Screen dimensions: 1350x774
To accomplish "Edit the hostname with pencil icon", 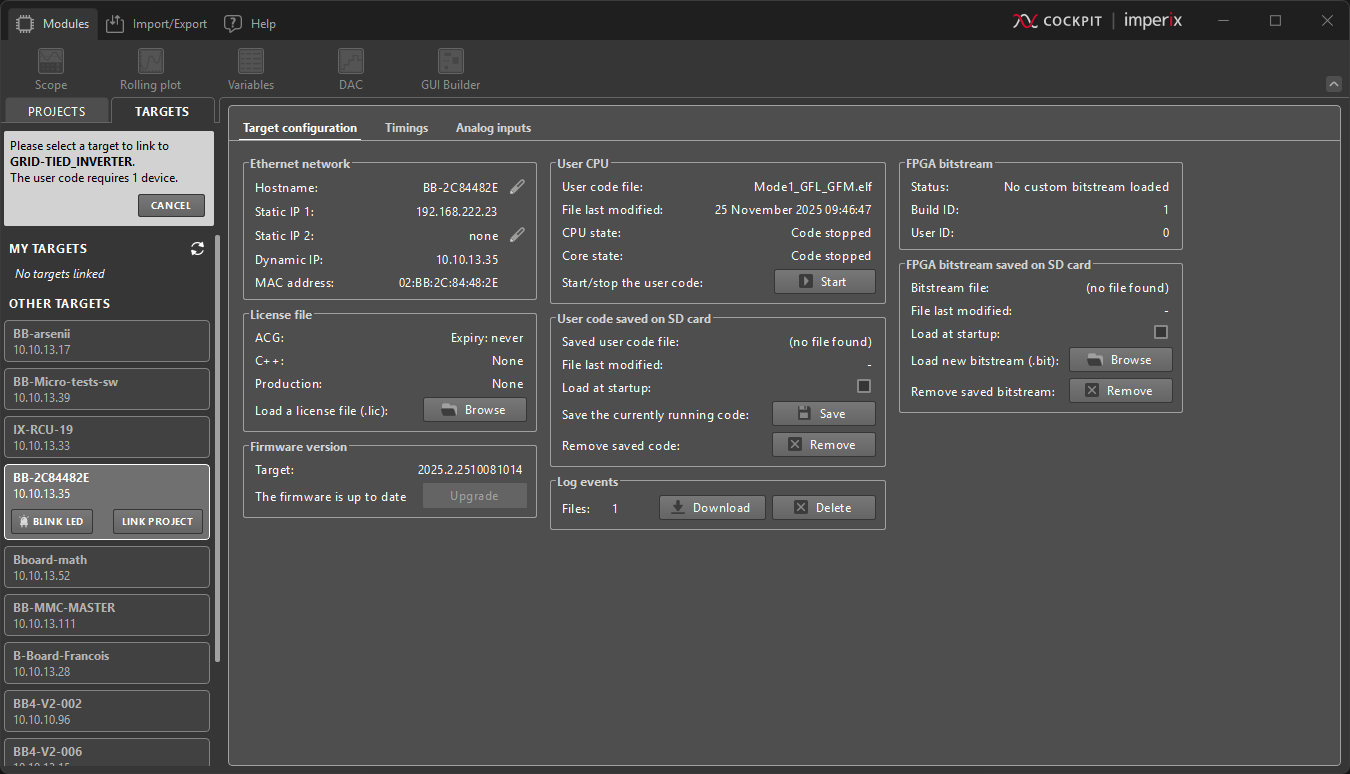I will pyautogui.click(x=517, y=187).
